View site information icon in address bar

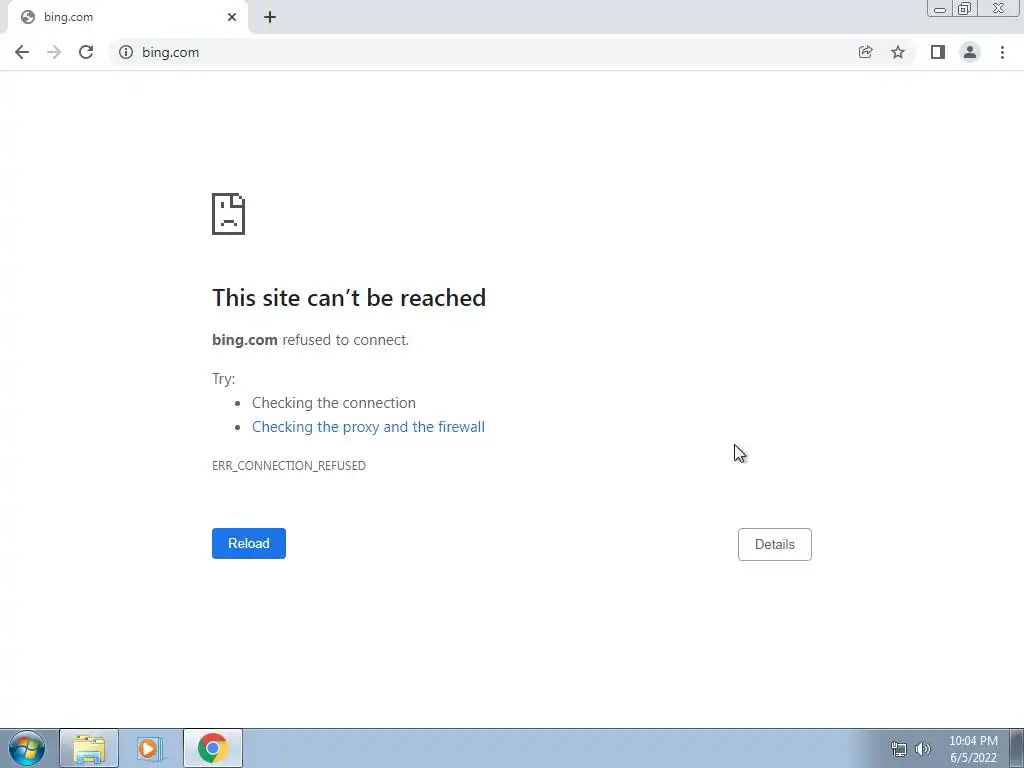(x=126, y=52)
